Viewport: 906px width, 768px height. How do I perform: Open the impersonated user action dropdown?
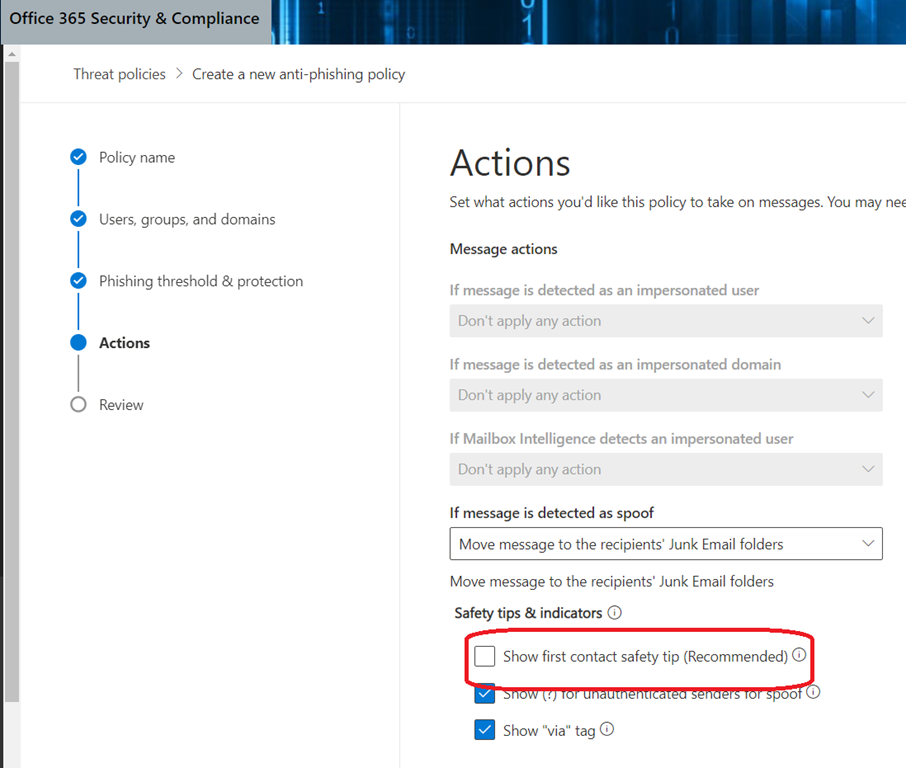coord(666,321)
